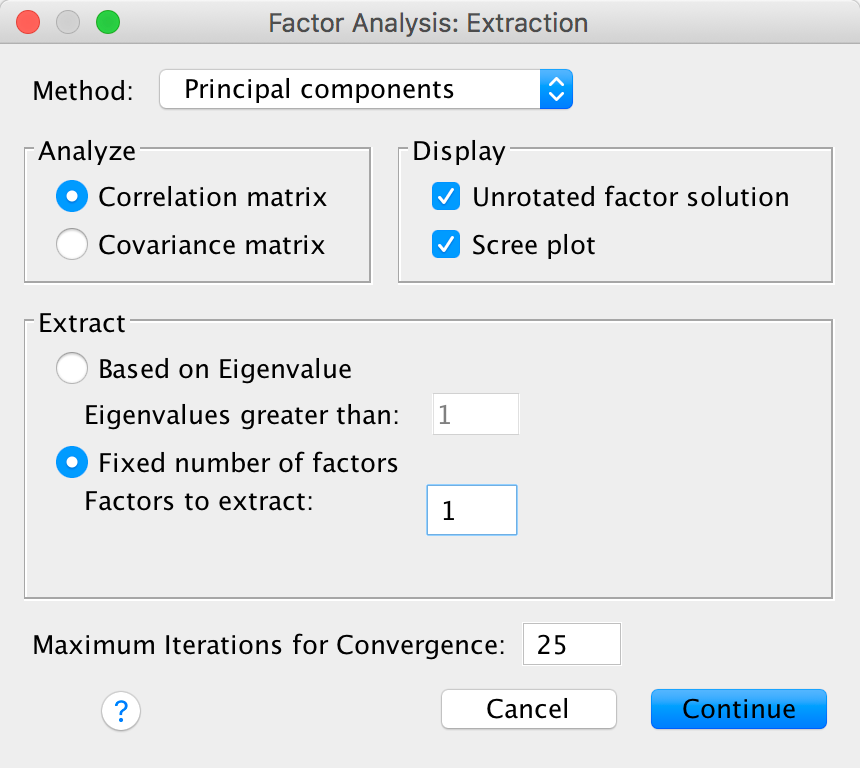
Task: Click the Extract group heading
Action: (x=82, y=323)
